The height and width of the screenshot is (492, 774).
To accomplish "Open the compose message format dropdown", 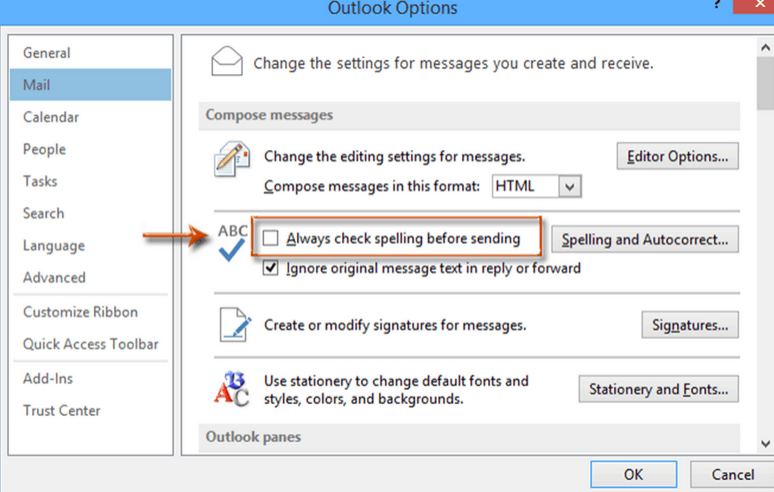I will coord(569,187).
